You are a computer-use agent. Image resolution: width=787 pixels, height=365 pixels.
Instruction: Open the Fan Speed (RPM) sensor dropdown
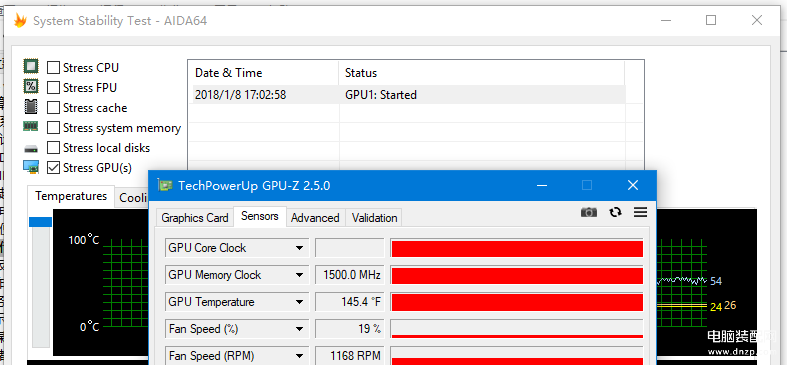[299, 356]
